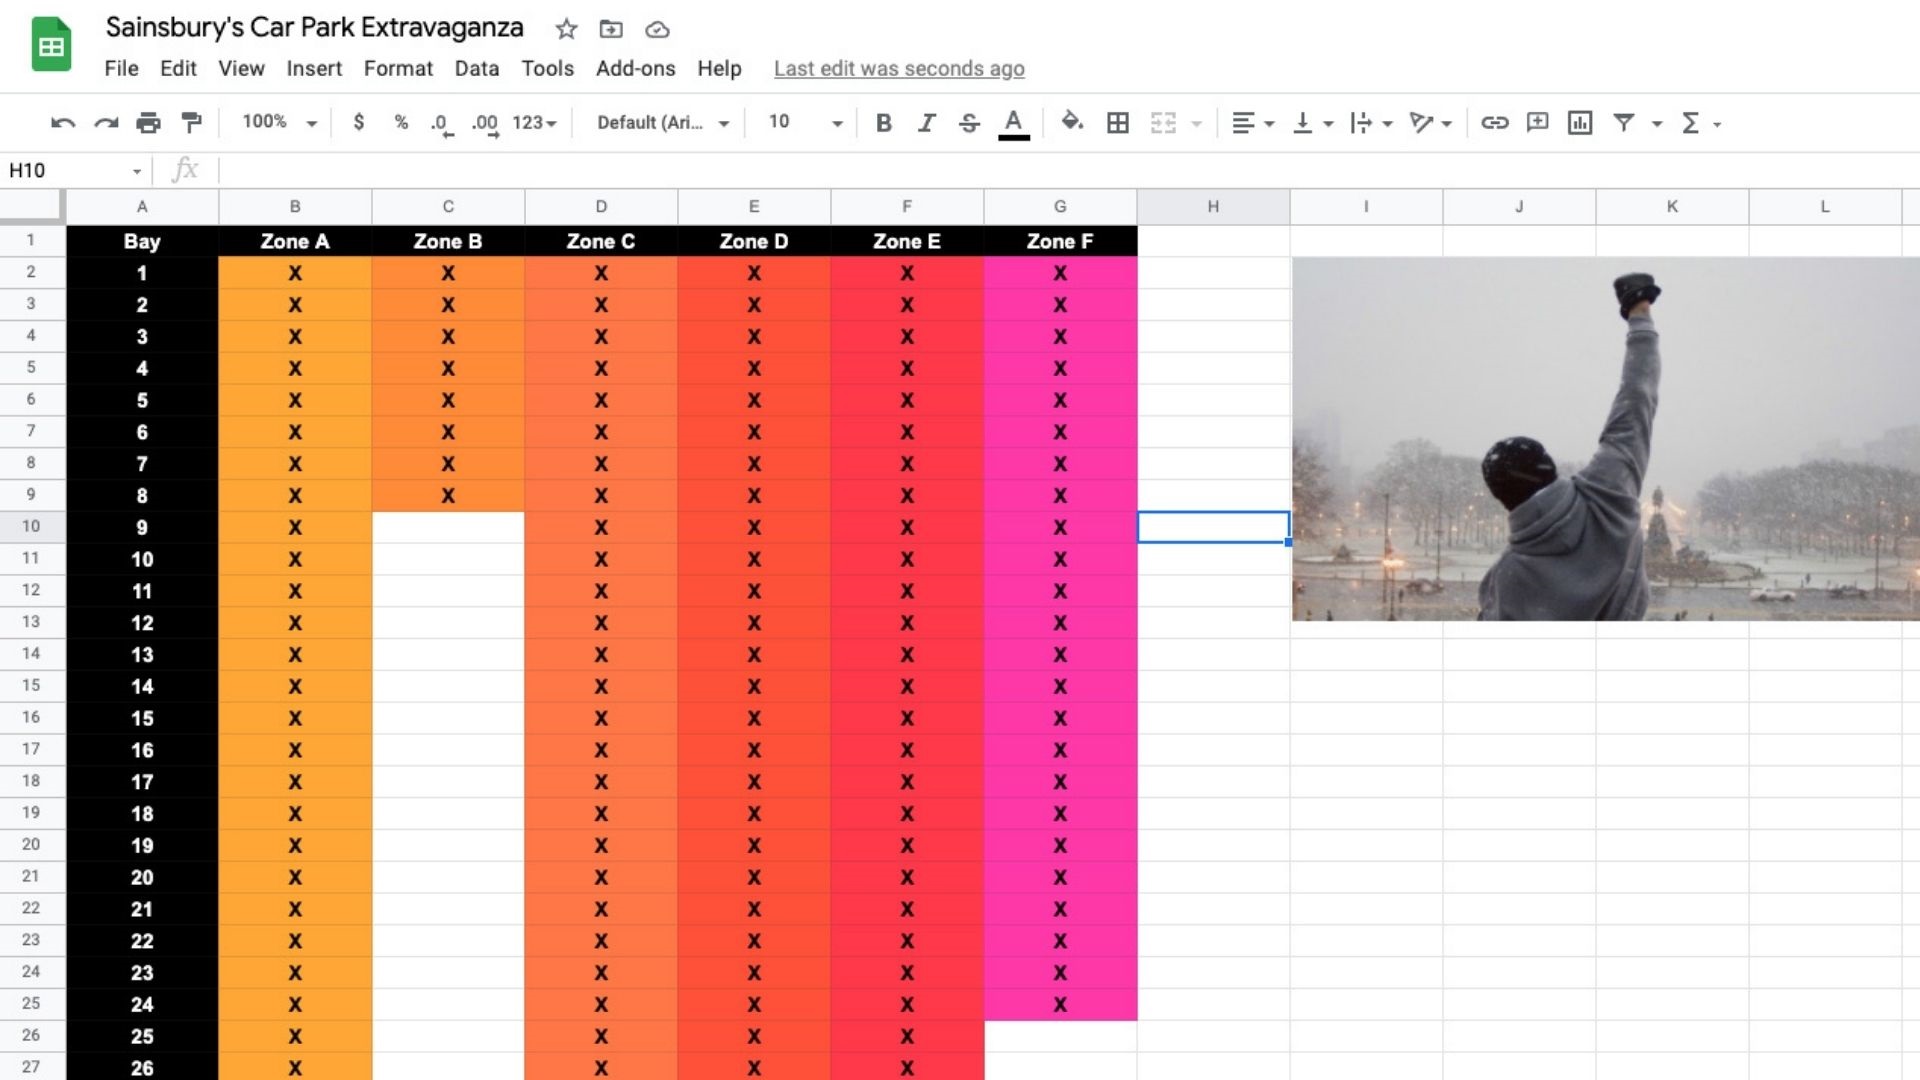Toggle bold formatting
Image resolution: width=1920 pixels, height=1080 pixels.
point(883,123)
